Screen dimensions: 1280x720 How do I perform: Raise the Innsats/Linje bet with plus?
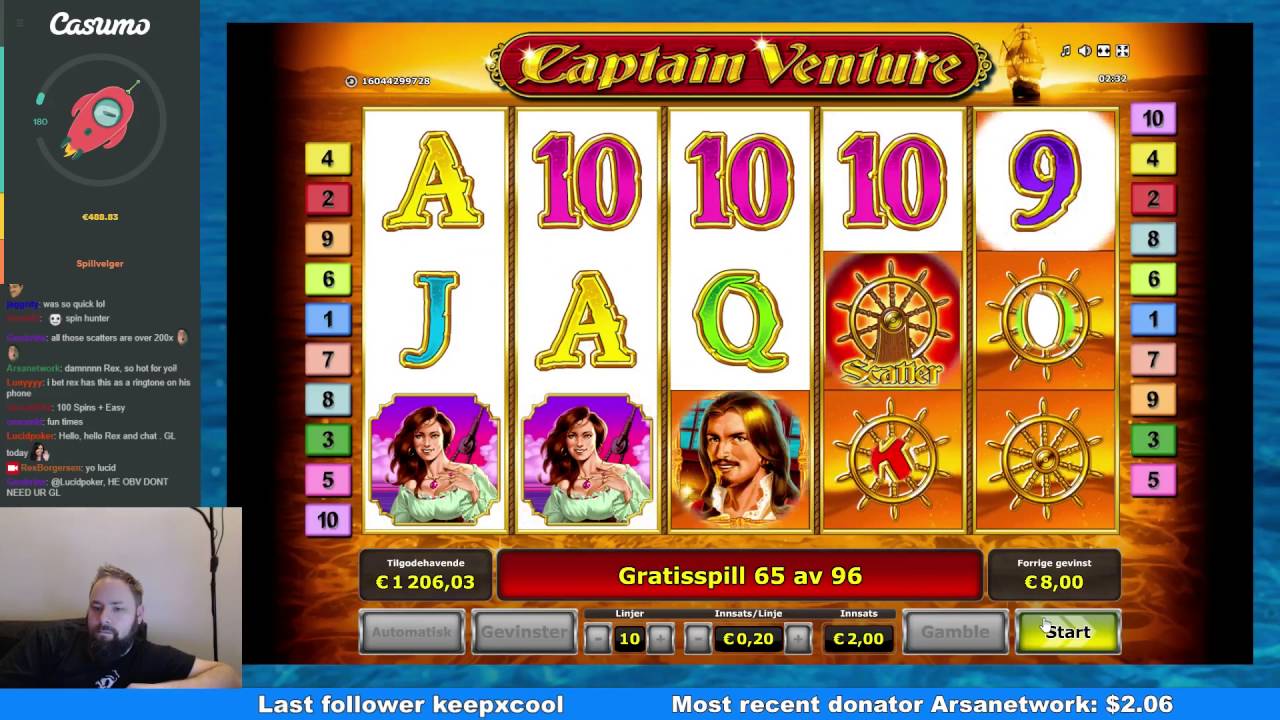[798, 638]
